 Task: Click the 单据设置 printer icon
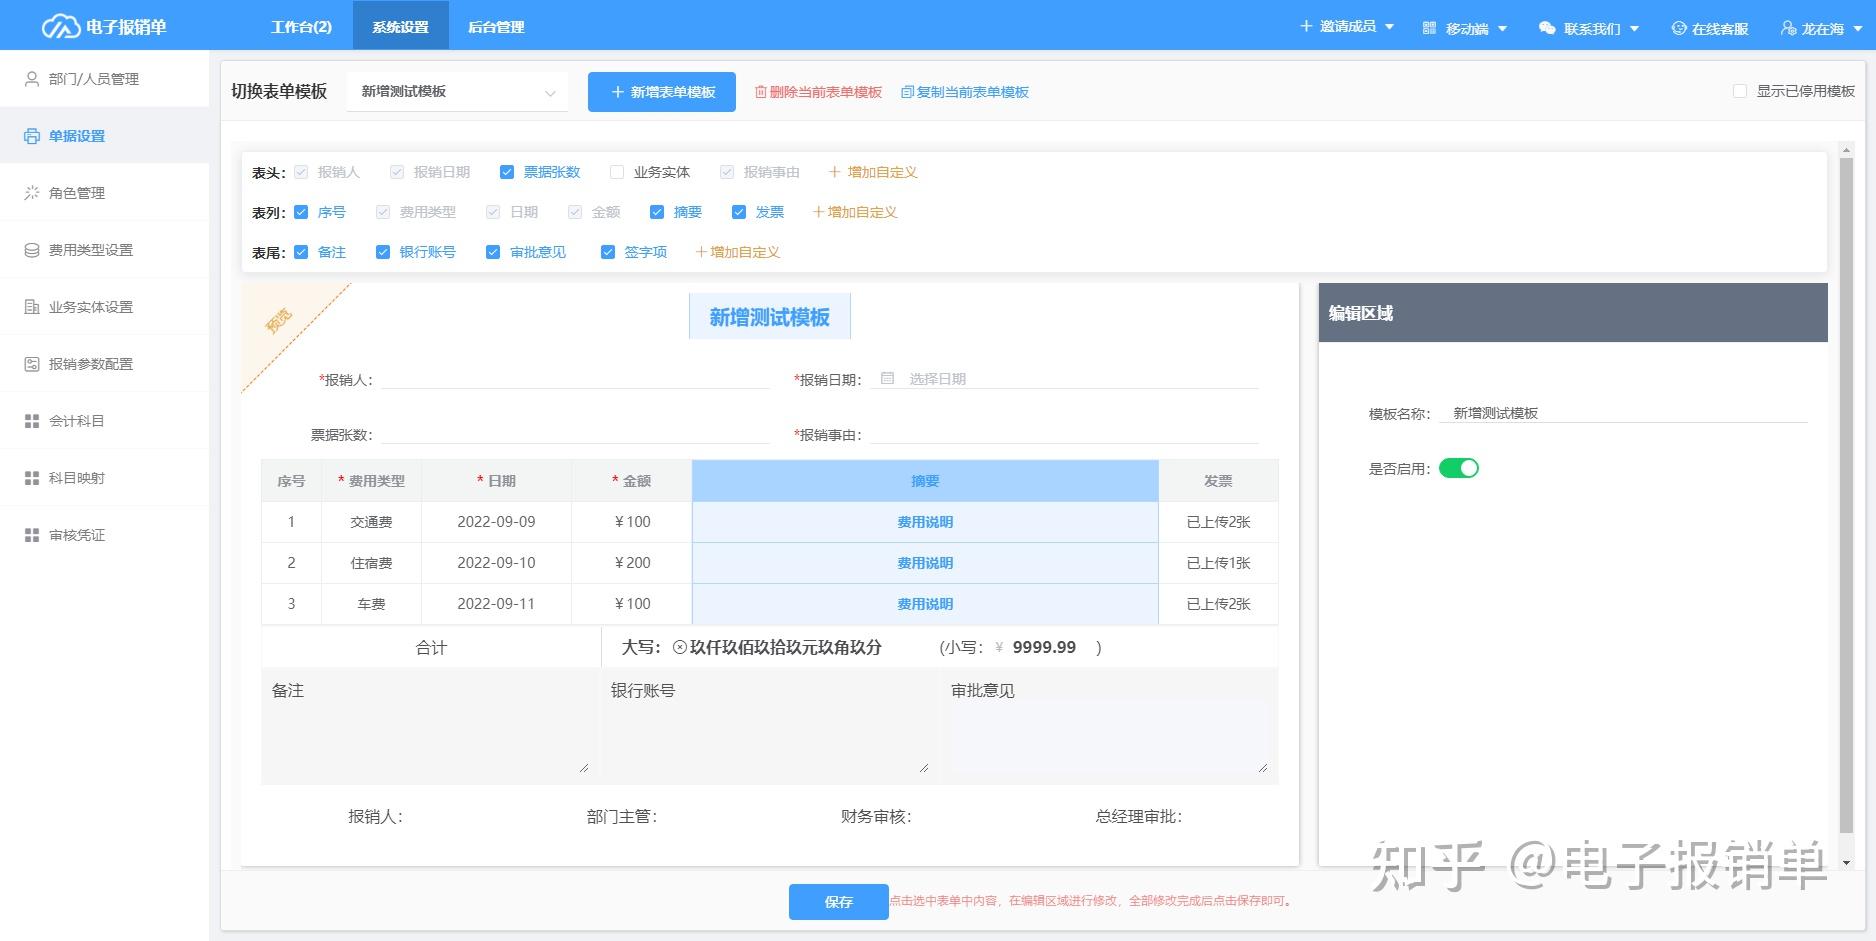(x=32, y=136)
